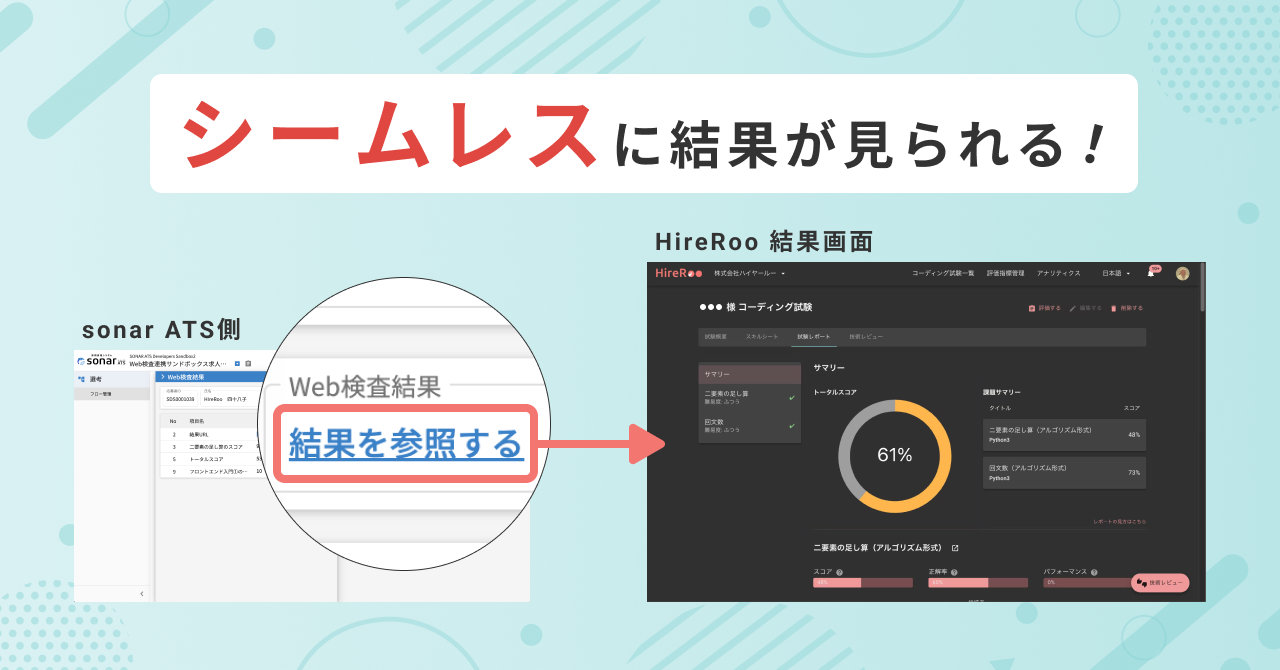Open 評価指標管理 in the nav bar
The width and height of the screenshot is (1280, 670).
[x=1005, y=273]
